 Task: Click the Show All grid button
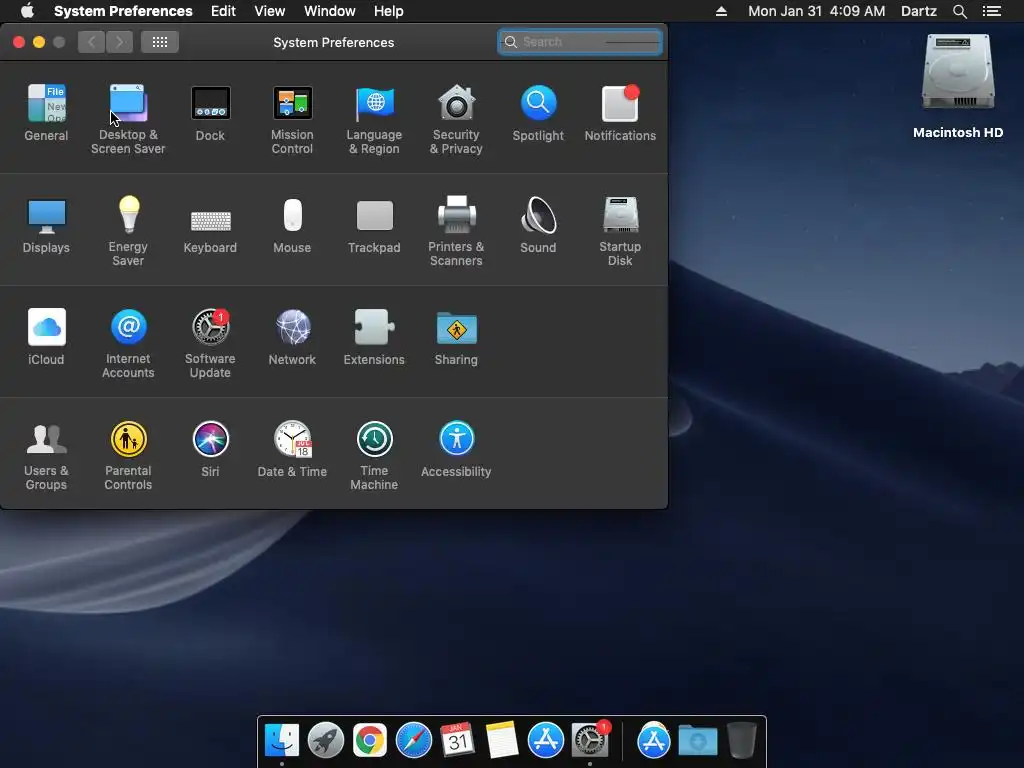(x=160, y=42)
